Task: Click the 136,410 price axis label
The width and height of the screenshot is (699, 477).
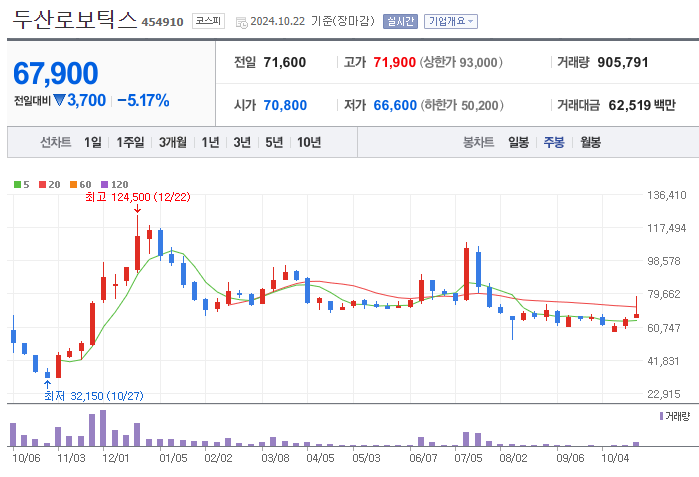Action: coord(667,195)
